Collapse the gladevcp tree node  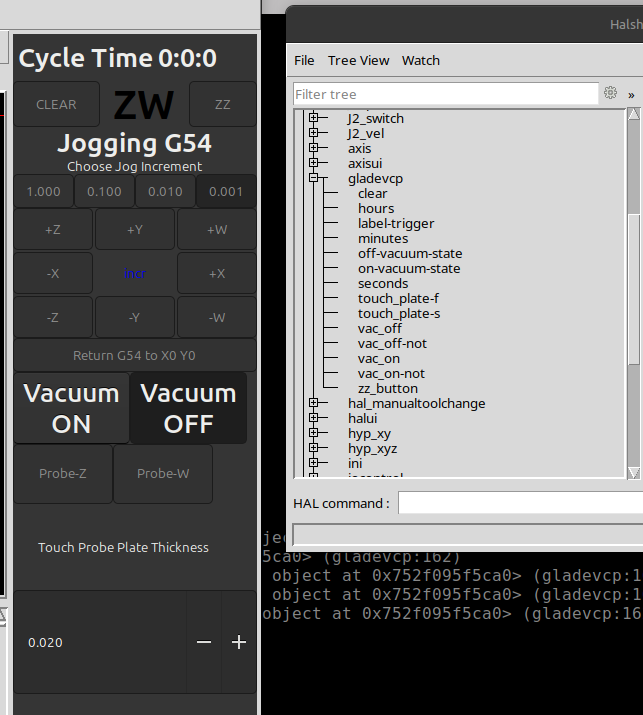click(x=314, y=178)
